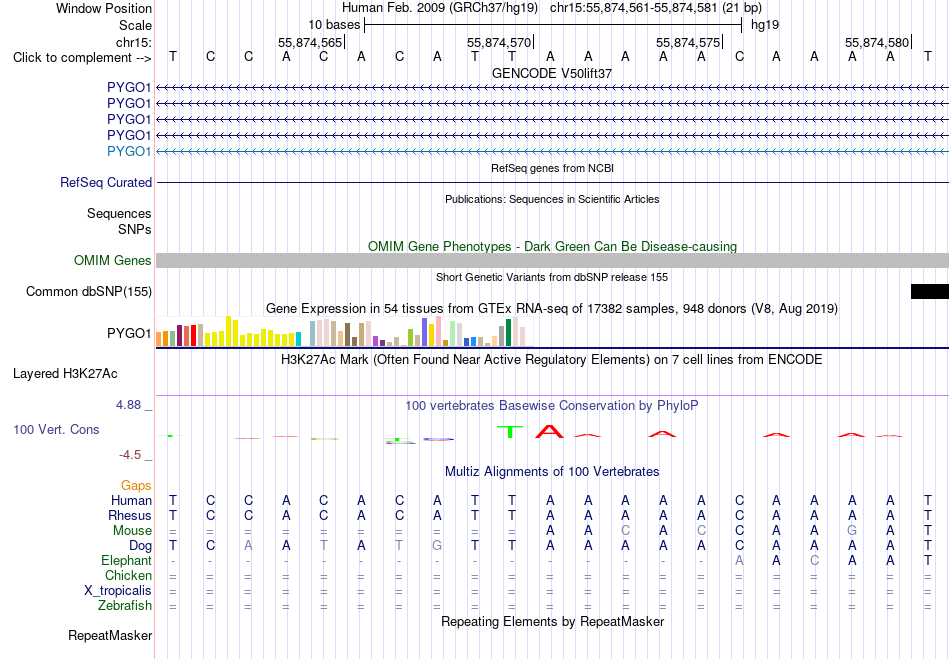This screenshot has height=659, width=950.
Task: Open the GTEx Gene Expression track title
Action: tap(552, 308)
